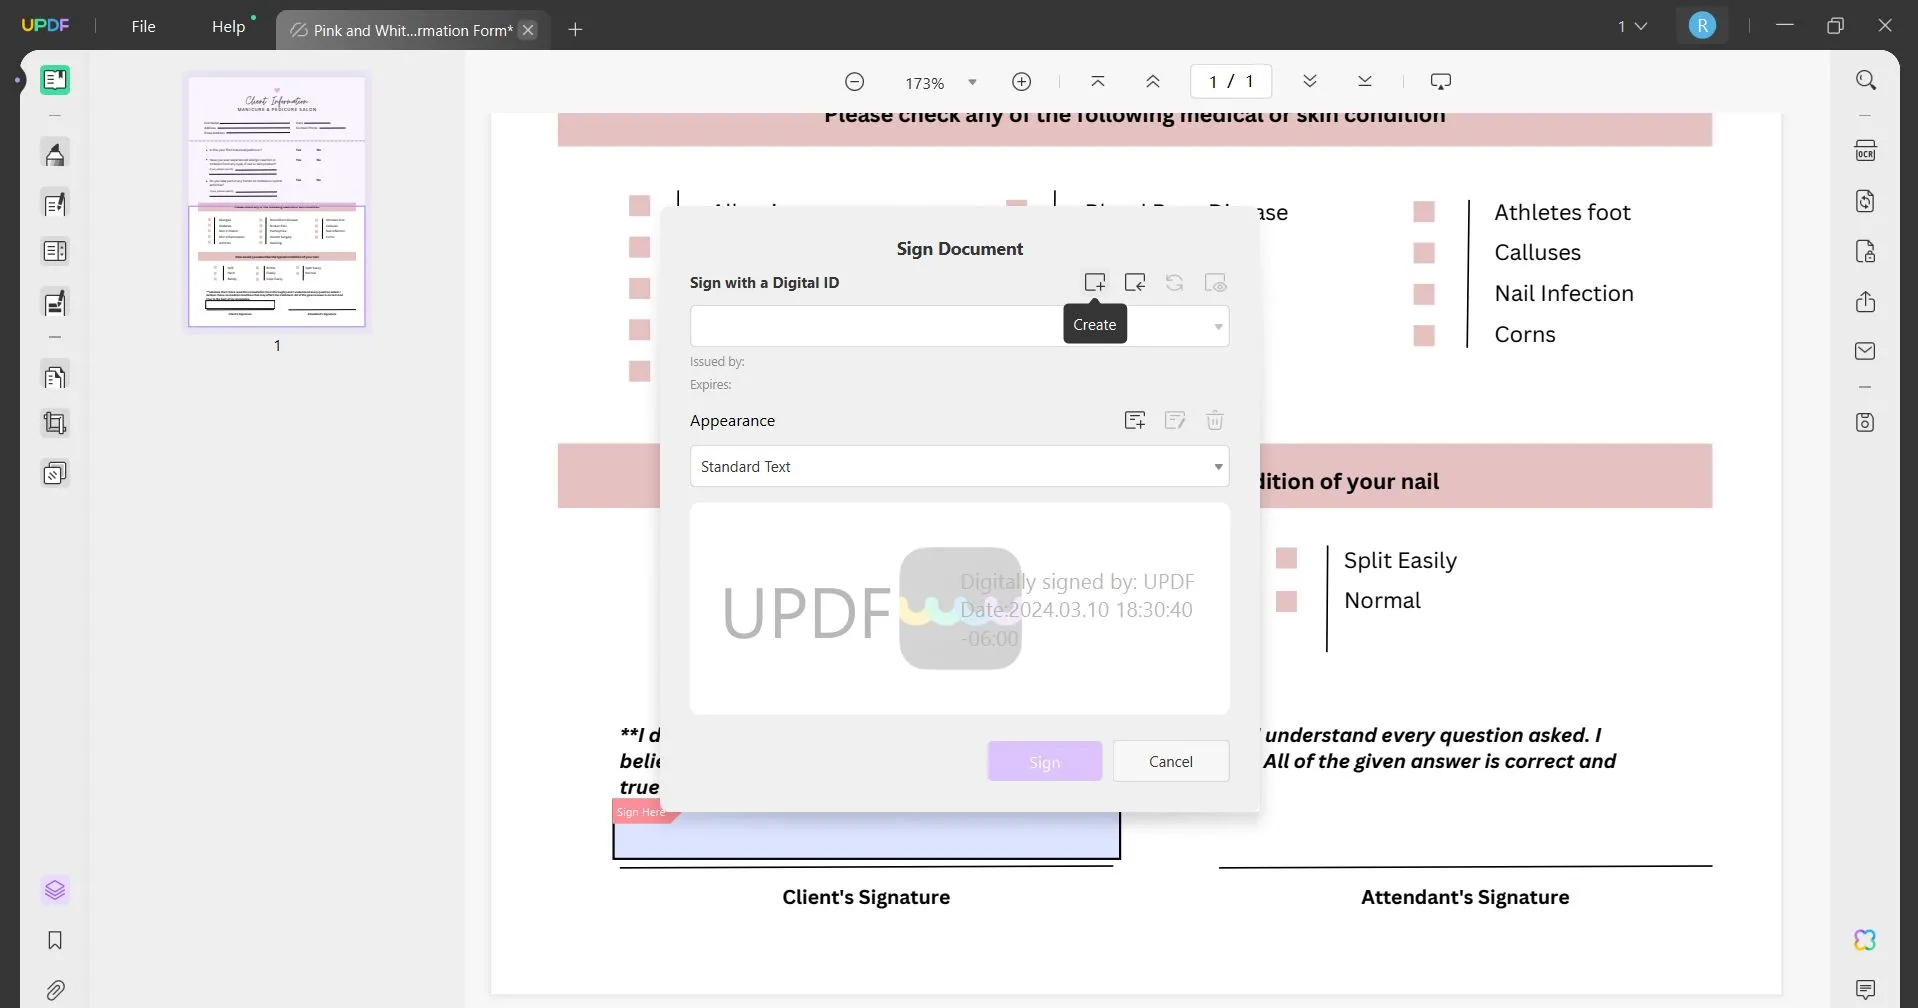Screen dimensions: 1918x1008
Task: Click the Appearance label text
Action: tap(732, 421)
